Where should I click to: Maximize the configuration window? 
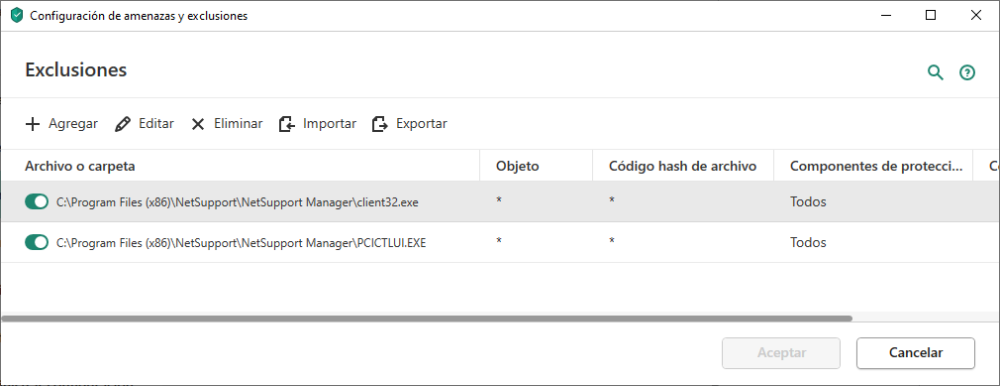click(x=930, y=16)
